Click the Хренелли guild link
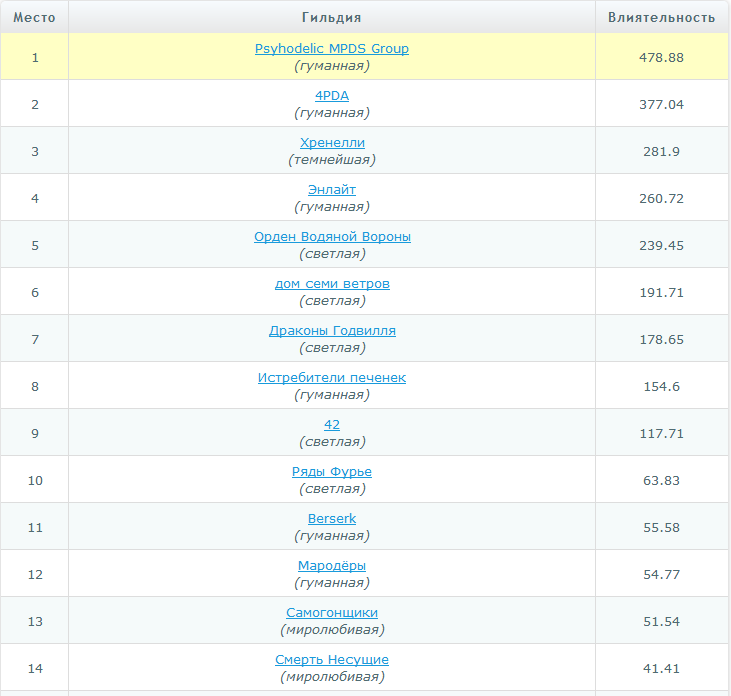 point(332,142)
